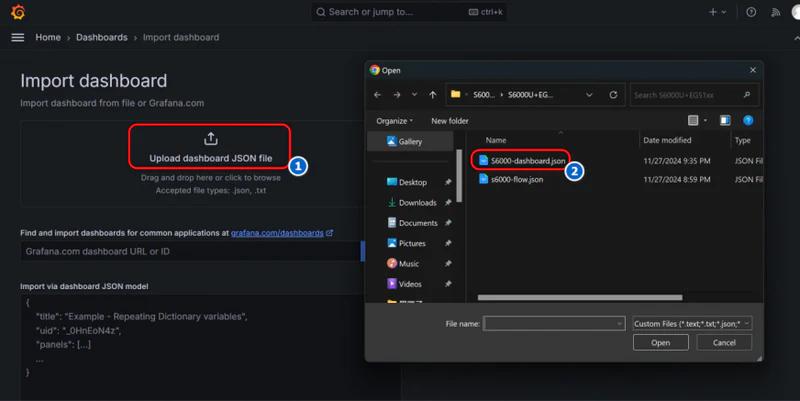The image size is (800, 401).
Task: Click pin icon next to Music
Action: [448, 264]
